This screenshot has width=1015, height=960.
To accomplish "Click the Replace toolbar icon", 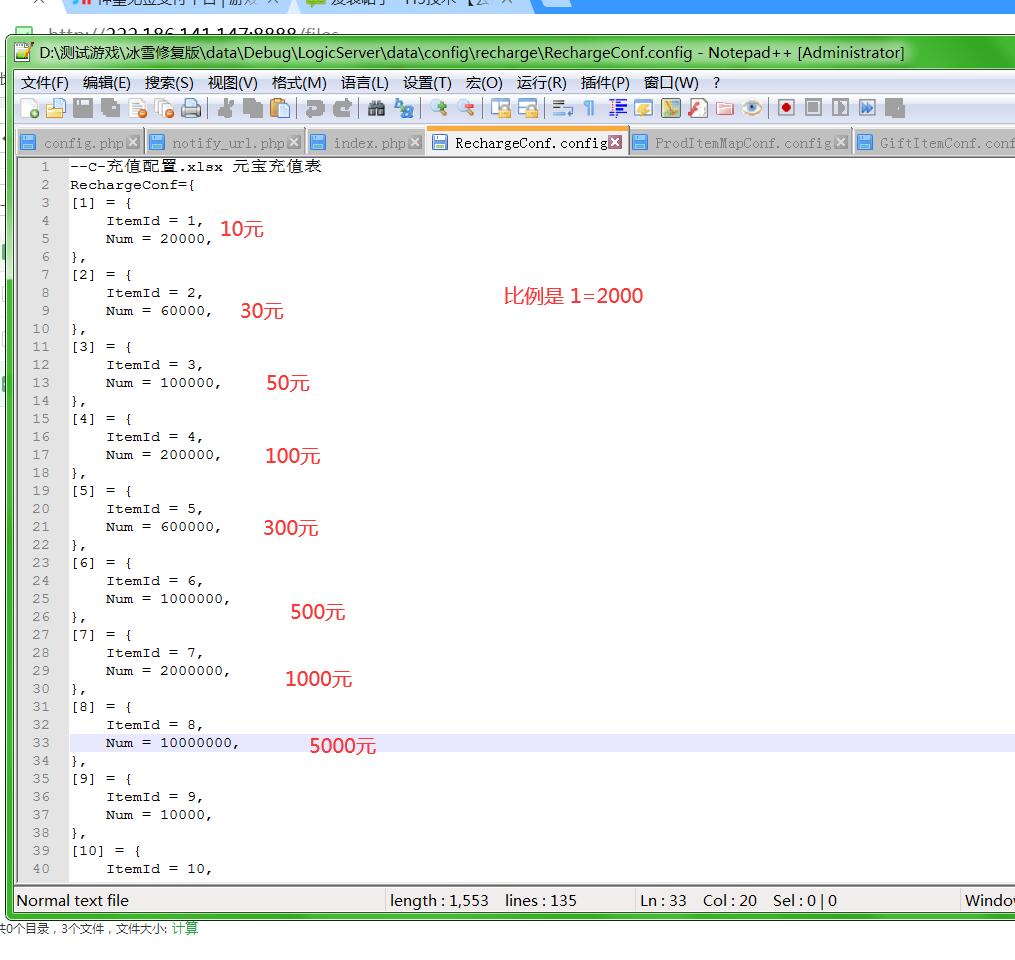I will tap(403, 108).
